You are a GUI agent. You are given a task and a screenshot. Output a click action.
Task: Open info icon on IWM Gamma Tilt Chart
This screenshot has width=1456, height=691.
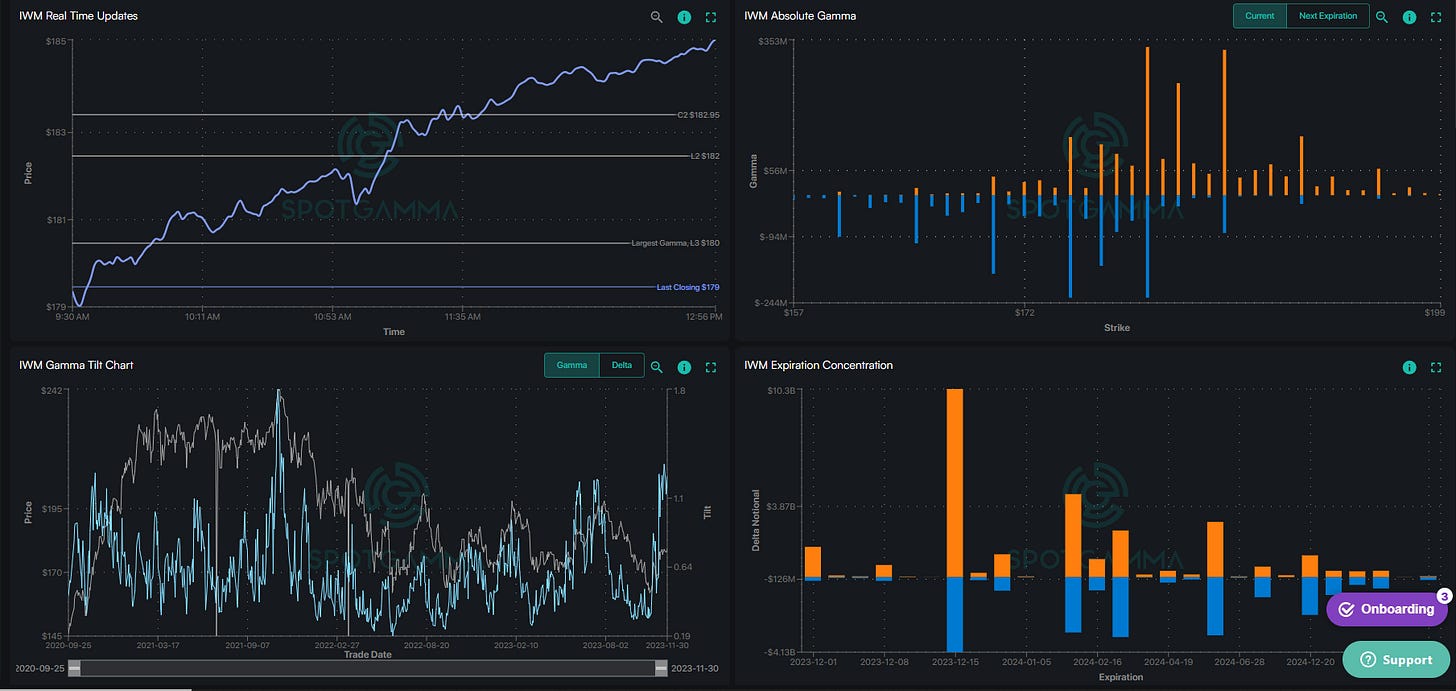[x=684, y=367]
